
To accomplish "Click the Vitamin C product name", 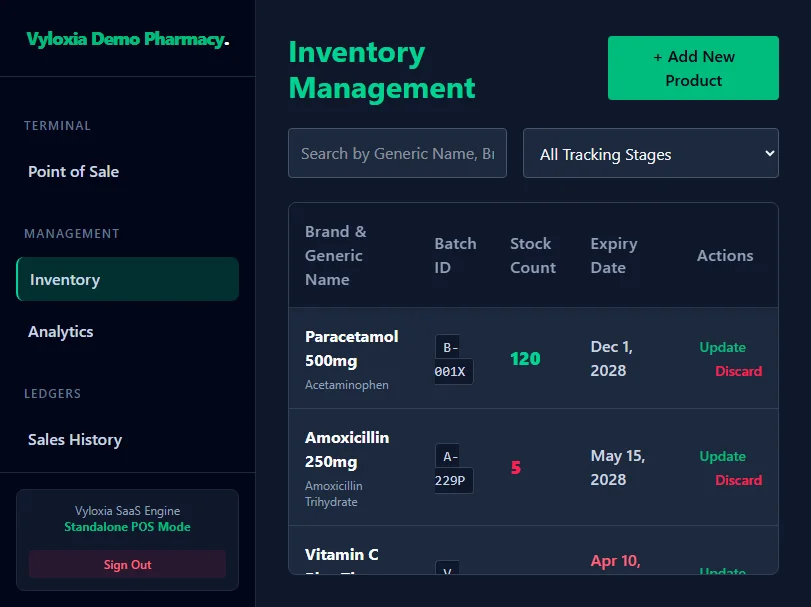I will tap(341, 554).
